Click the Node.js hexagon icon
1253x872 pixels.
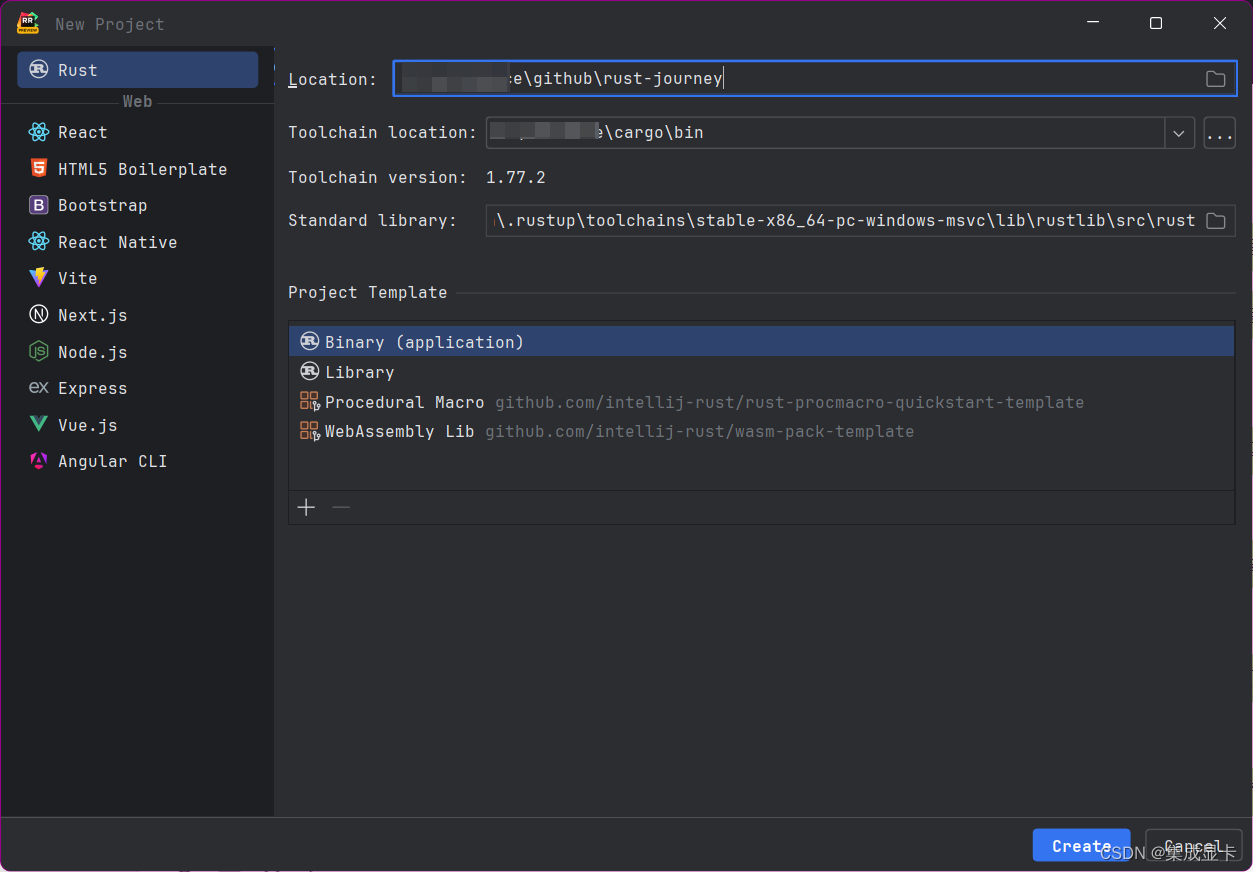[x=39, y=352]
